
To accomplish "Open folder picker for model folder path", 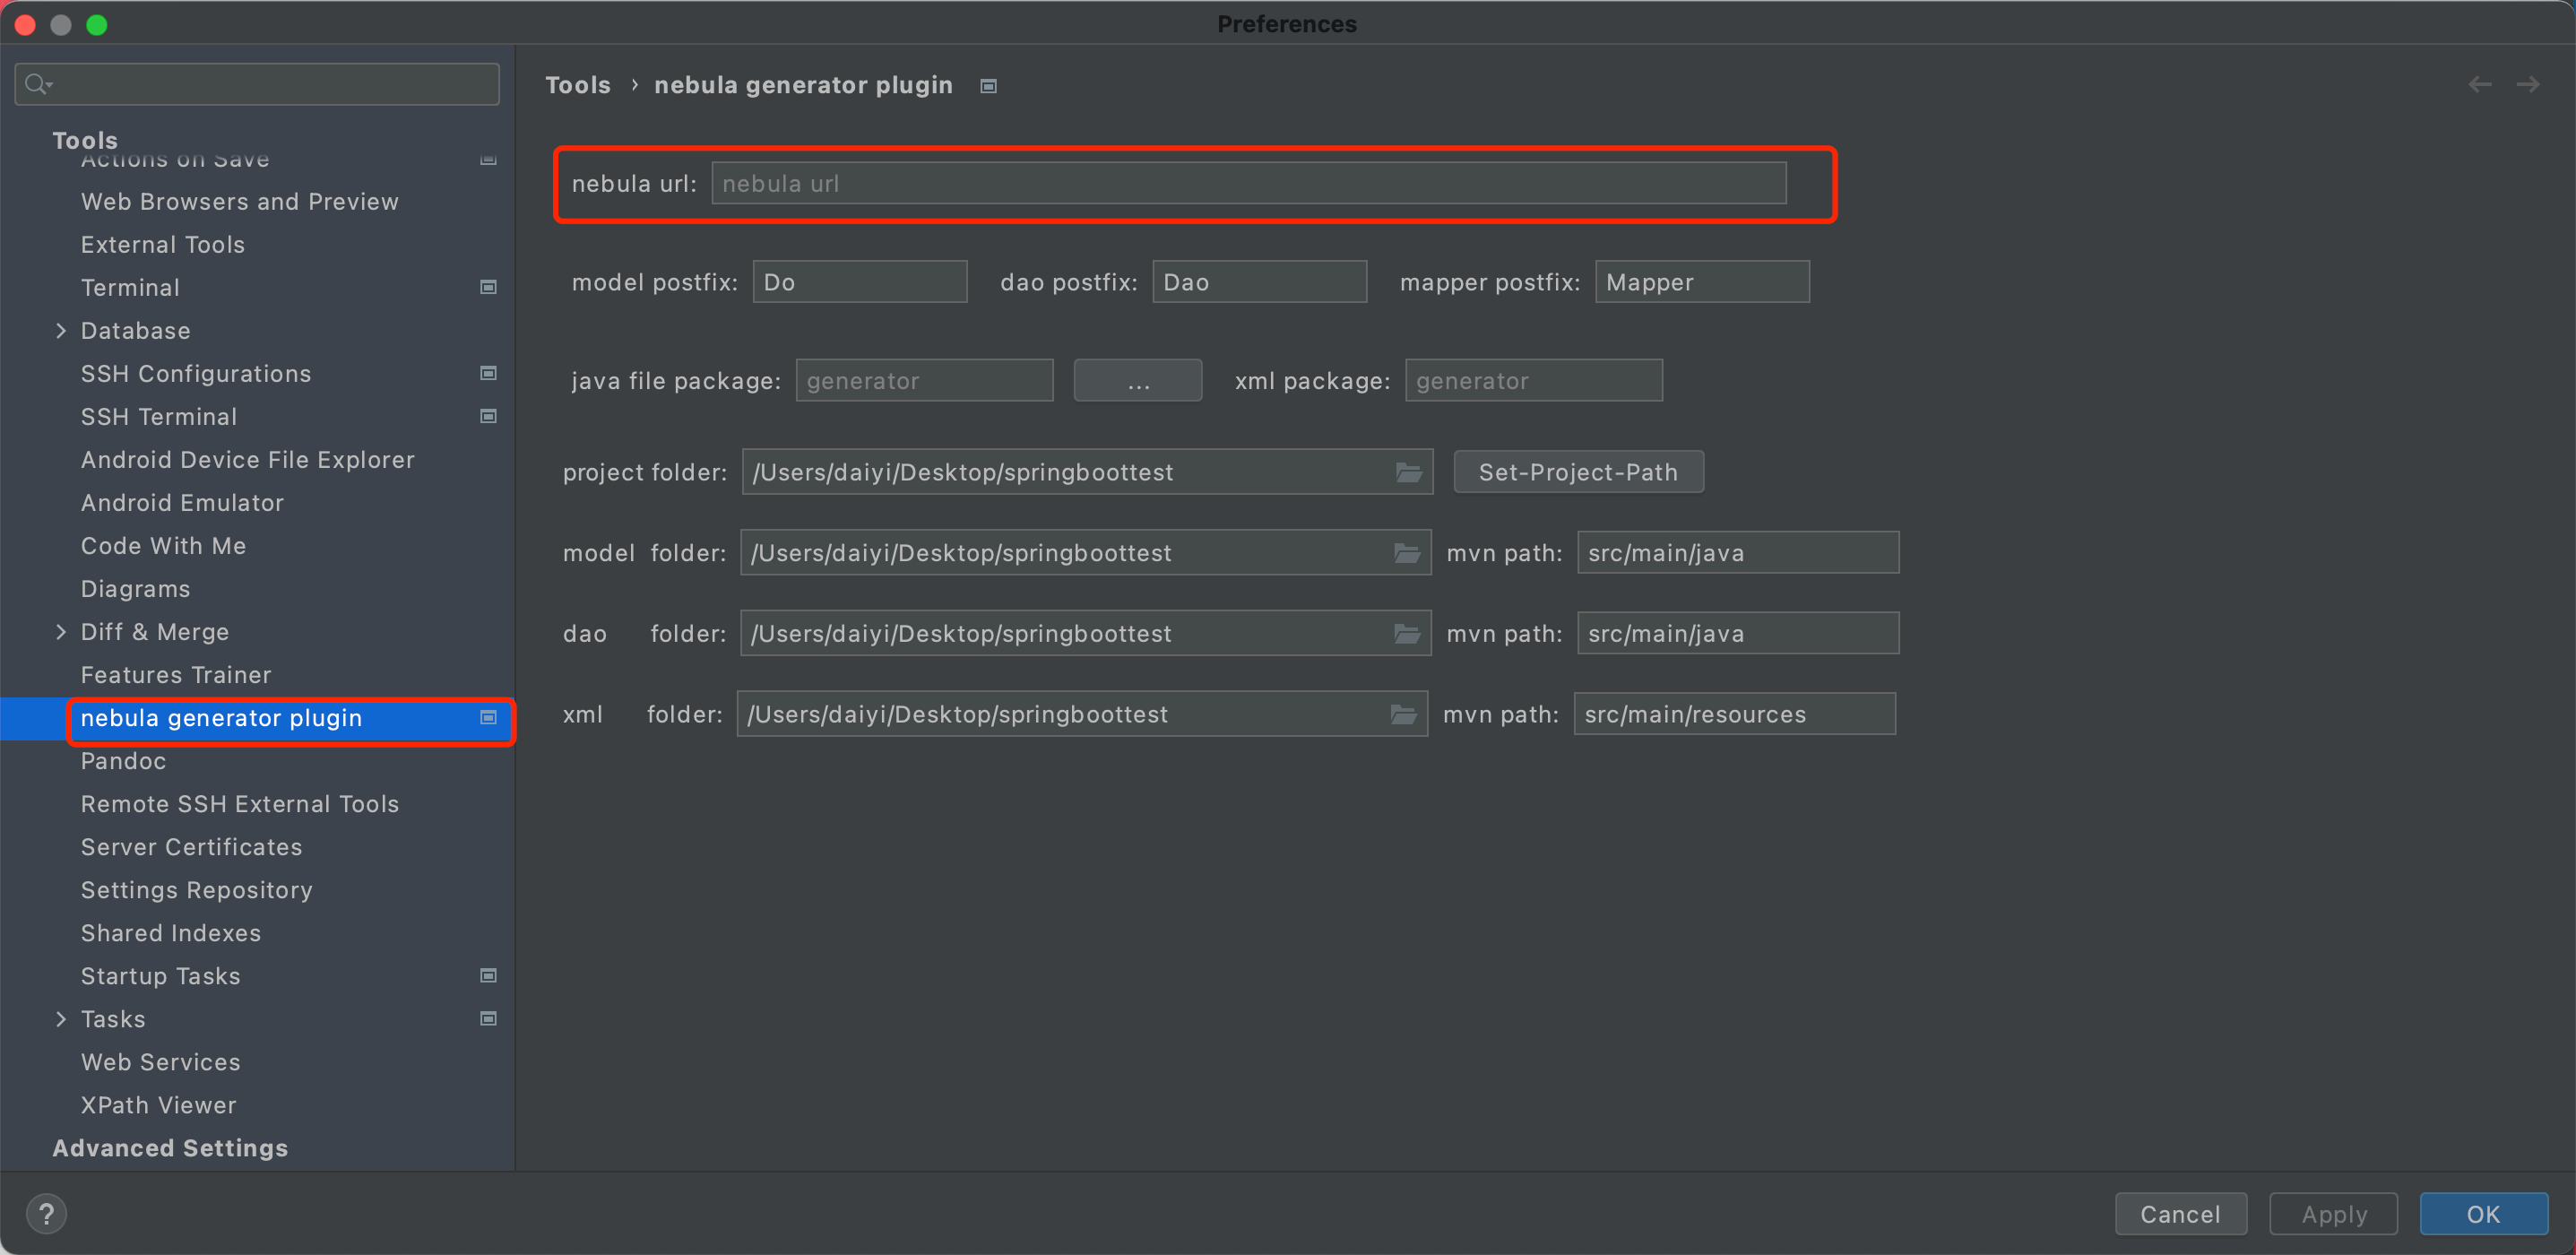I will [1407, 552].
